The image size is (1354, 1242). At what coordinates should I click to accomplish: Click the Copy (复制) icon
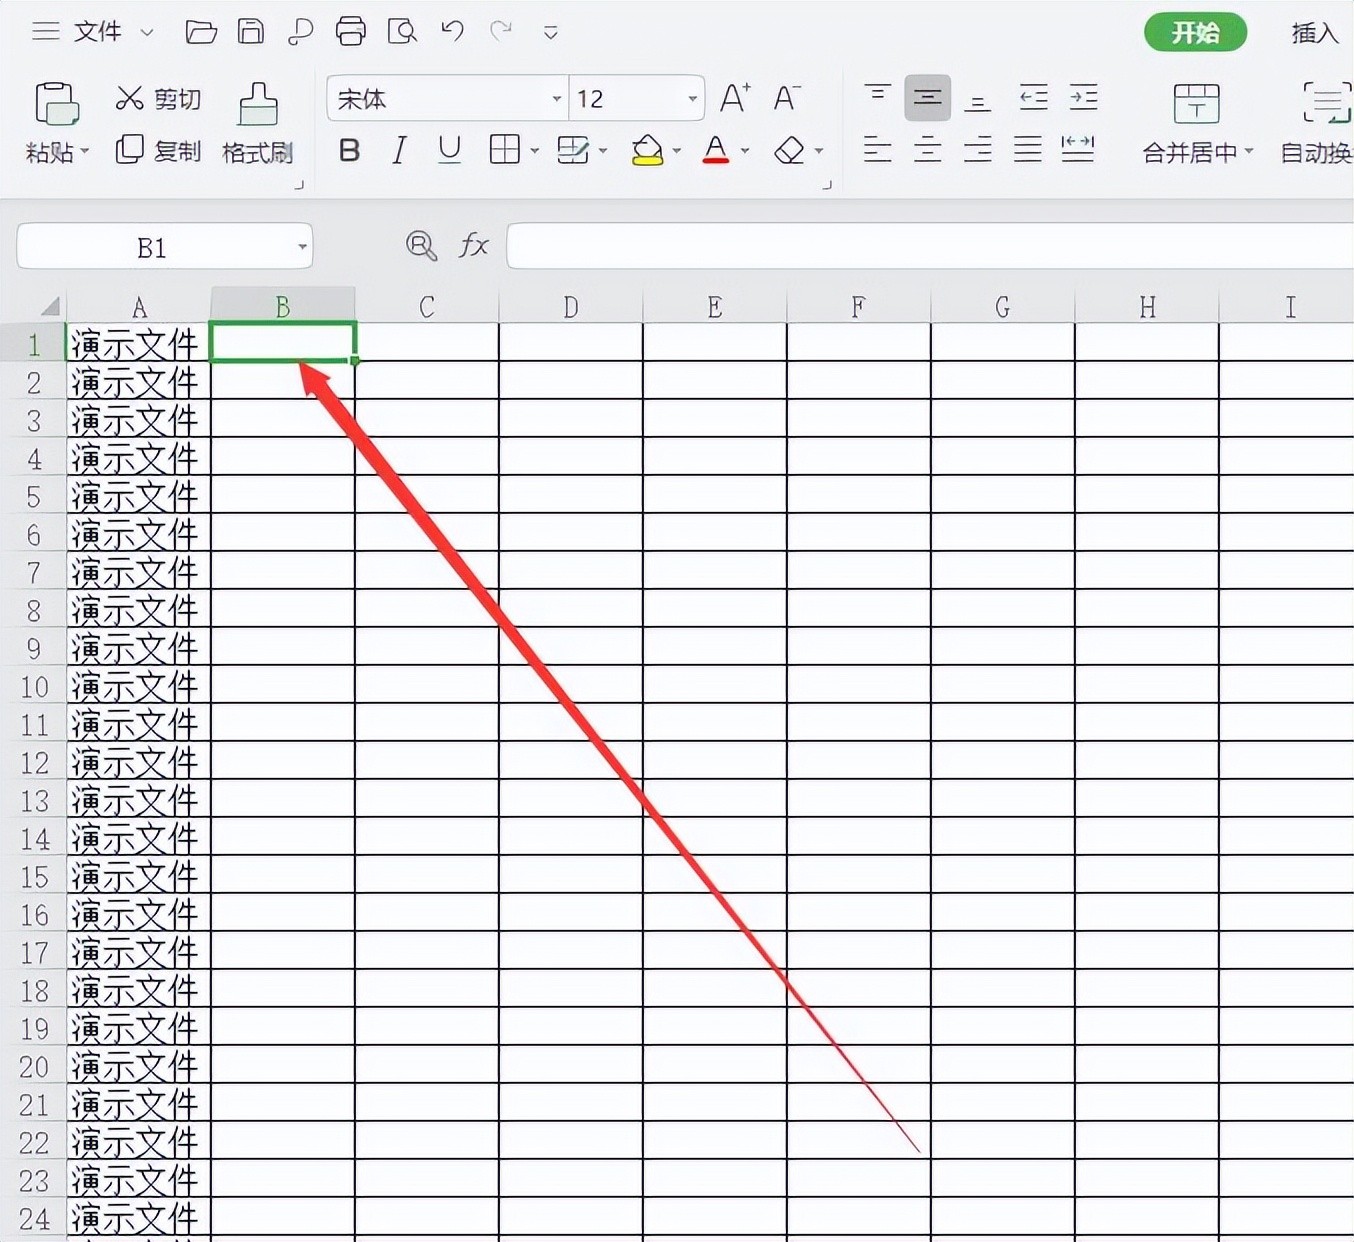point(130,150)
